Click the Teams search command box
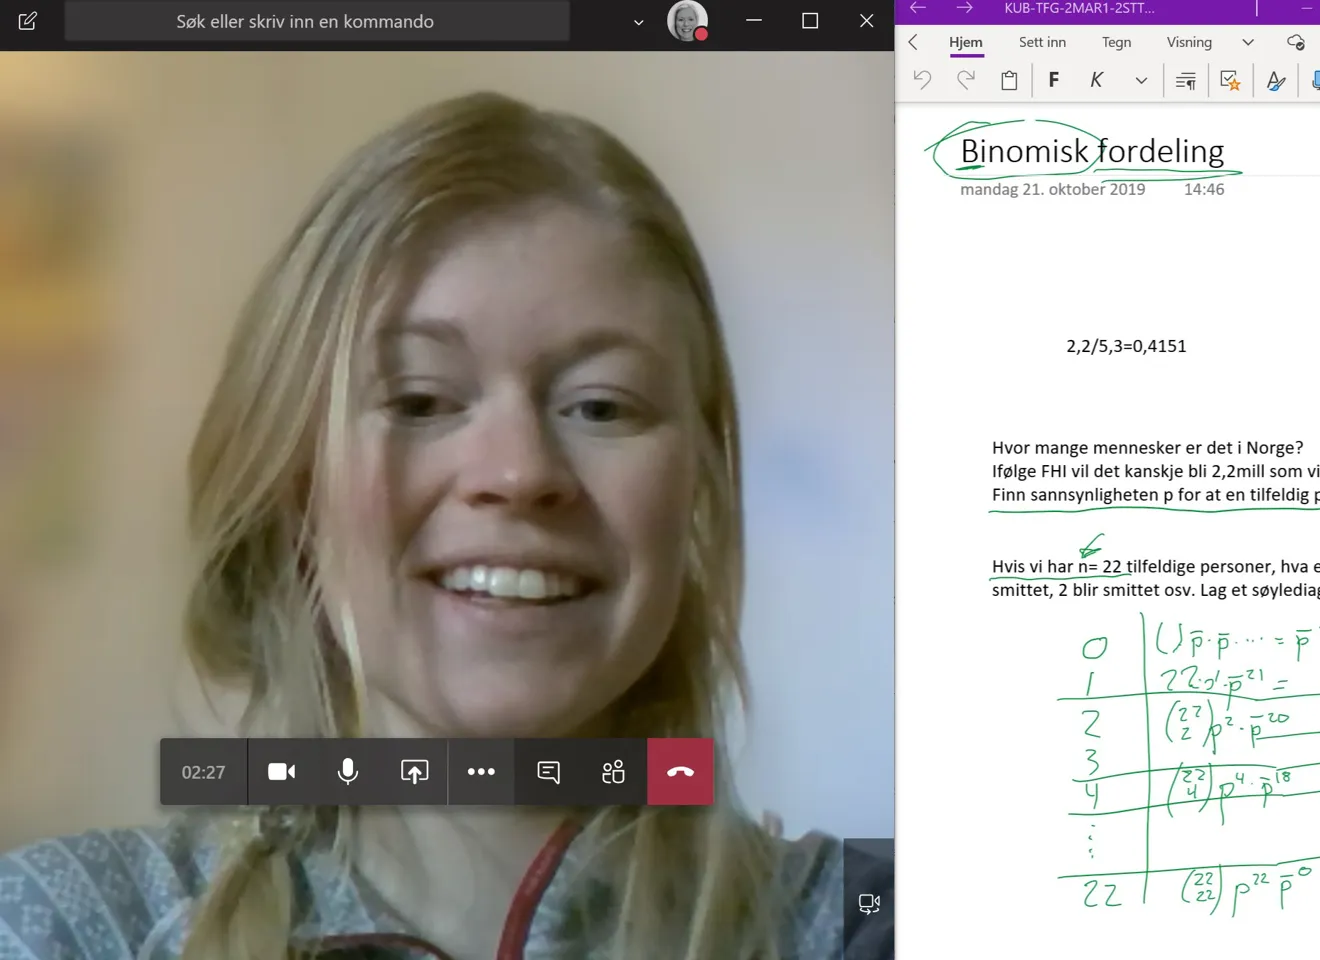Image resolution: width=1320 pixels, height=960 pixels. 317,21
